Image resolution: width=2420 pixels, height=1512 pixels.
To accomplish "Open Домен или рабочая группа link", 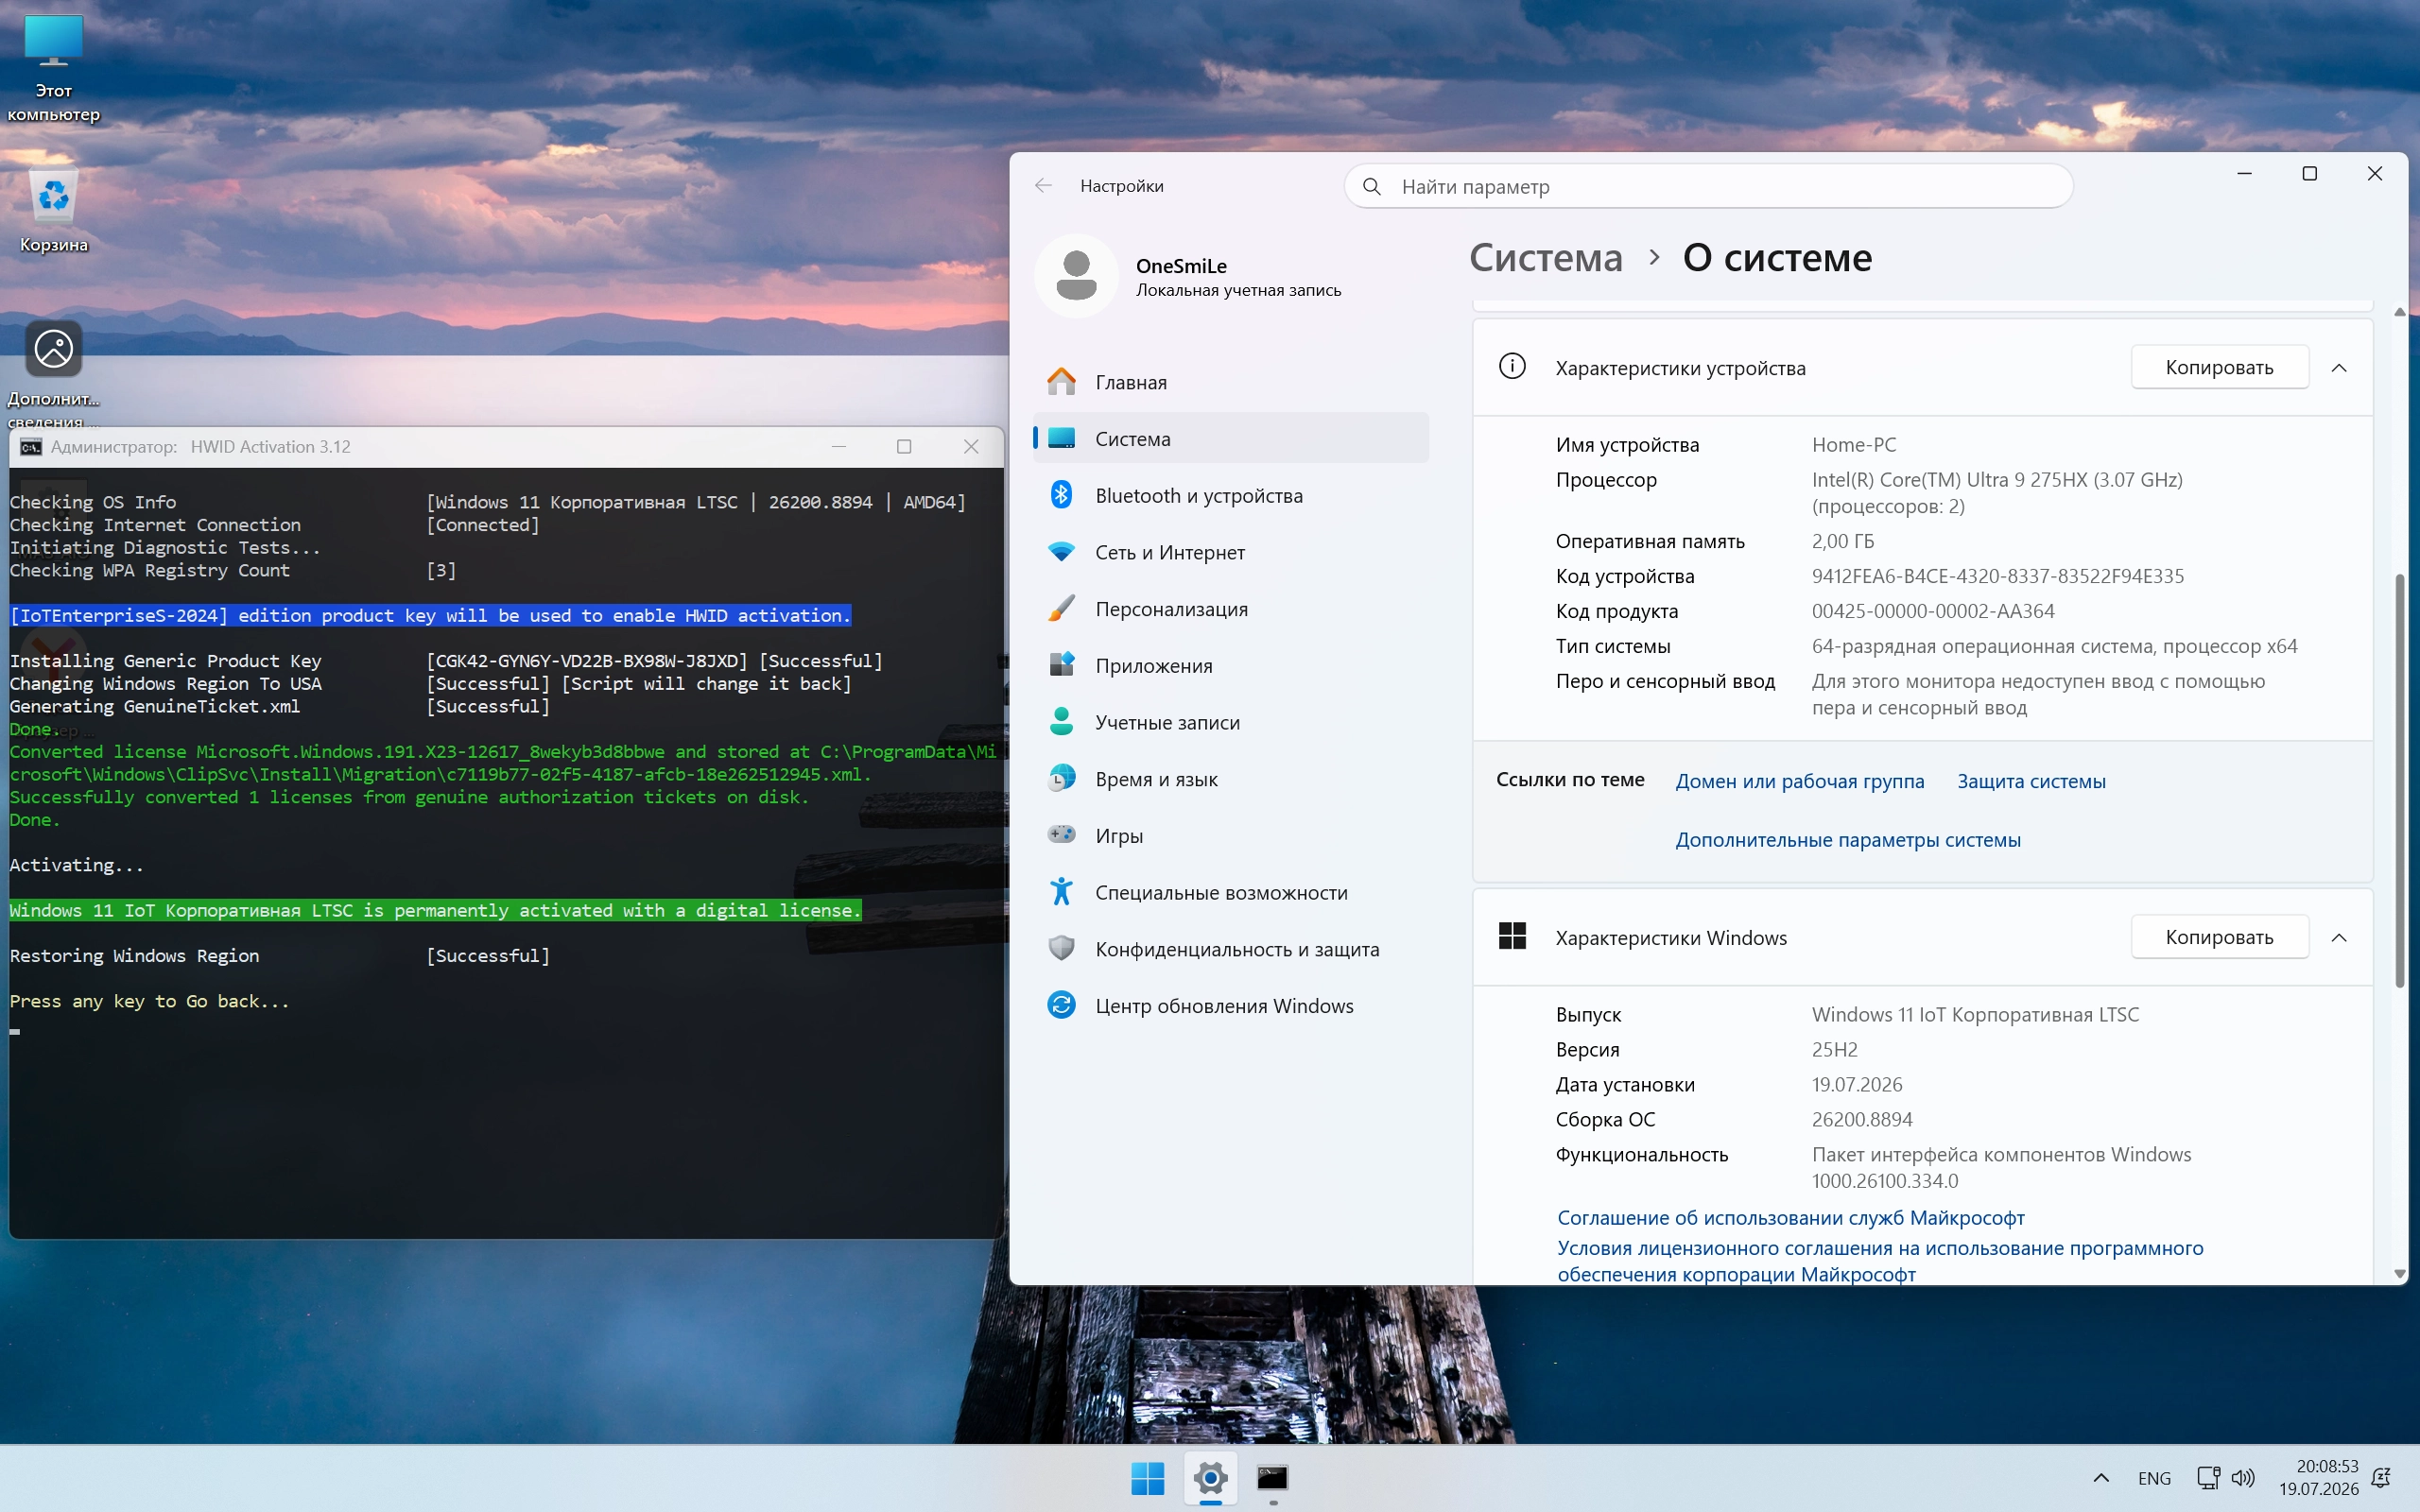I will point(1799,781).
